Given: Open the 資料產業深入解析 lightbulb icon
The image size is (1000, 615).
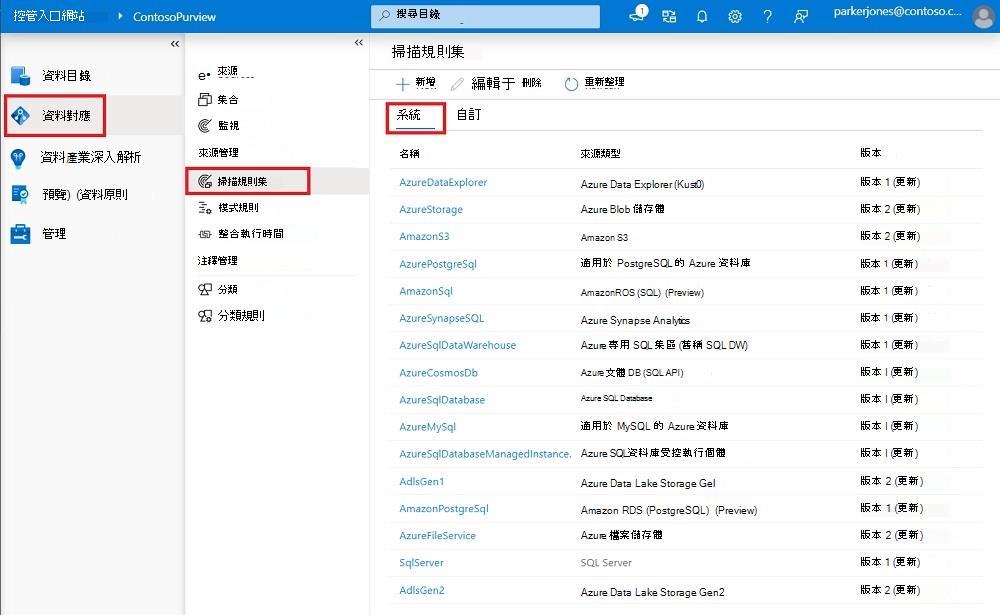Looking at the screenshot, I should tap(18, 158).
